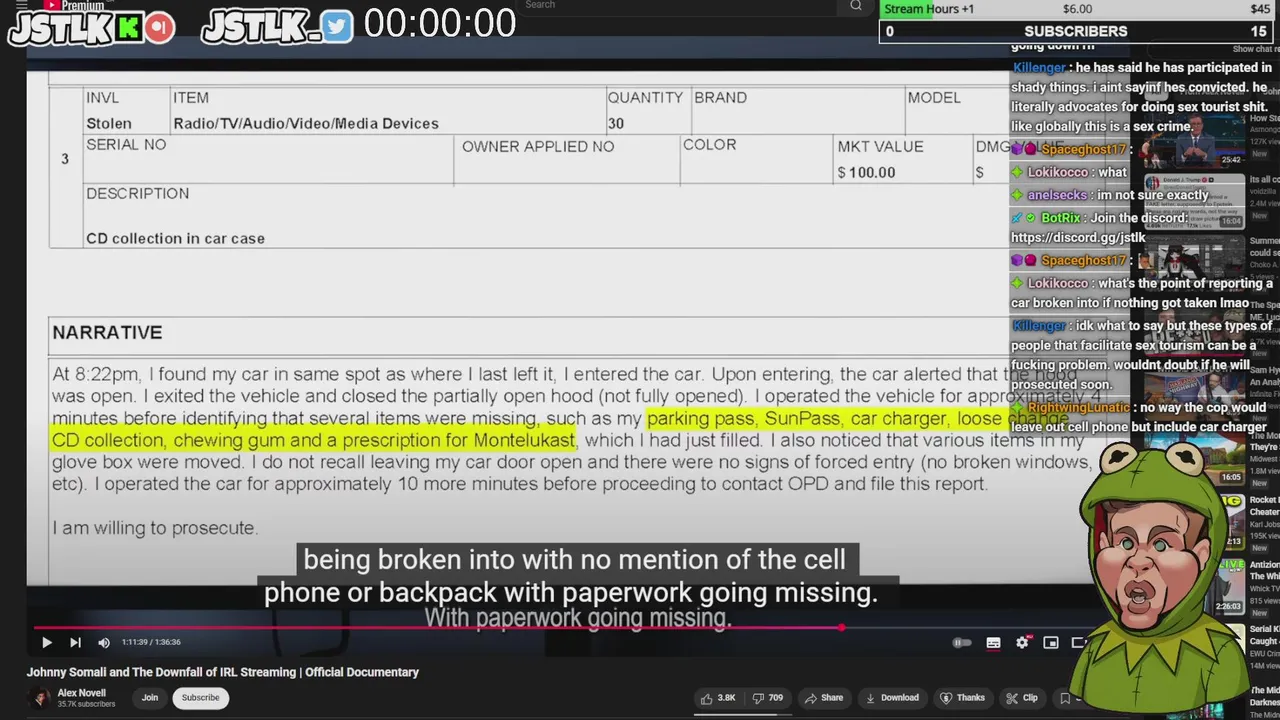Open the Alex Novell channel name link
Image resolution: width=1280 pixels, height=720 pixels.
click(x=81, y=693)
